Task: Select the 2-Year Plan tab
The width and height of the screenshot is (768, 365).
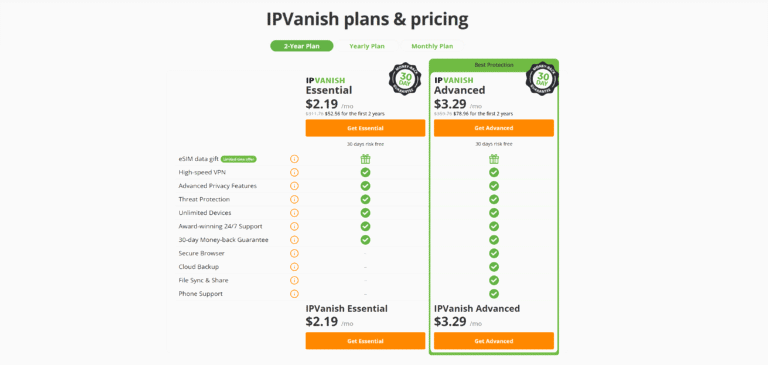Action: (x=302, y=46)
